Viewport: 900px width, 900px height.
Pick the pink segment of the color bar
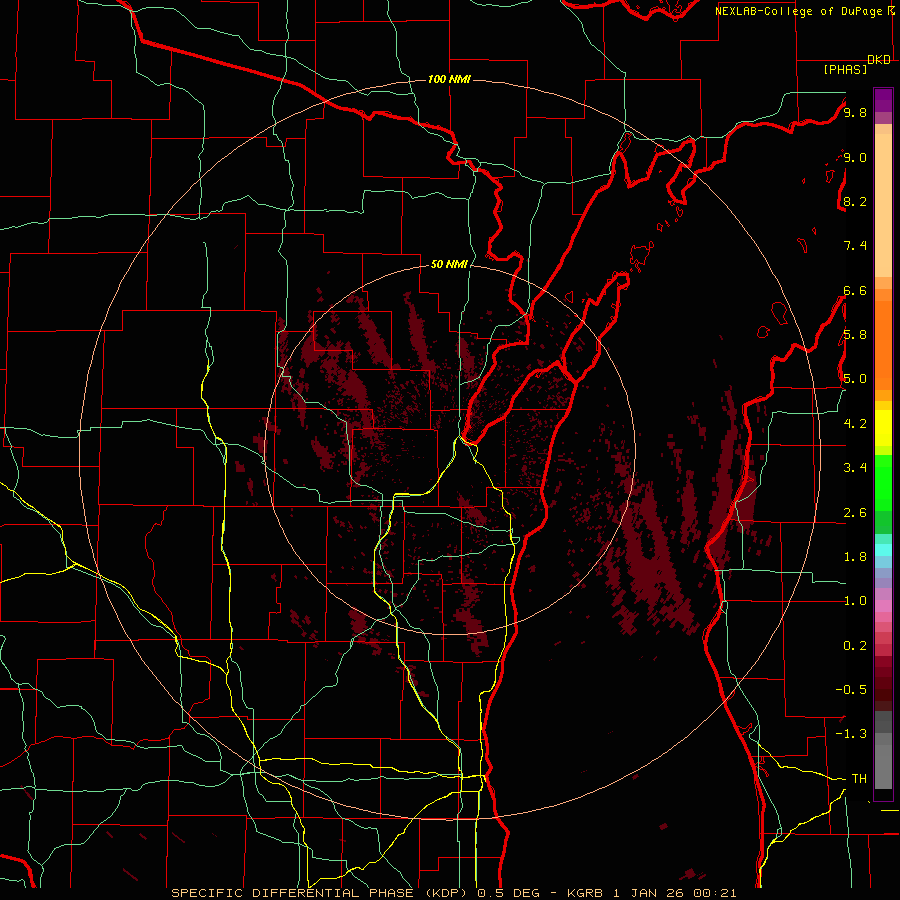pyautogui.click(x=883, y=606)
